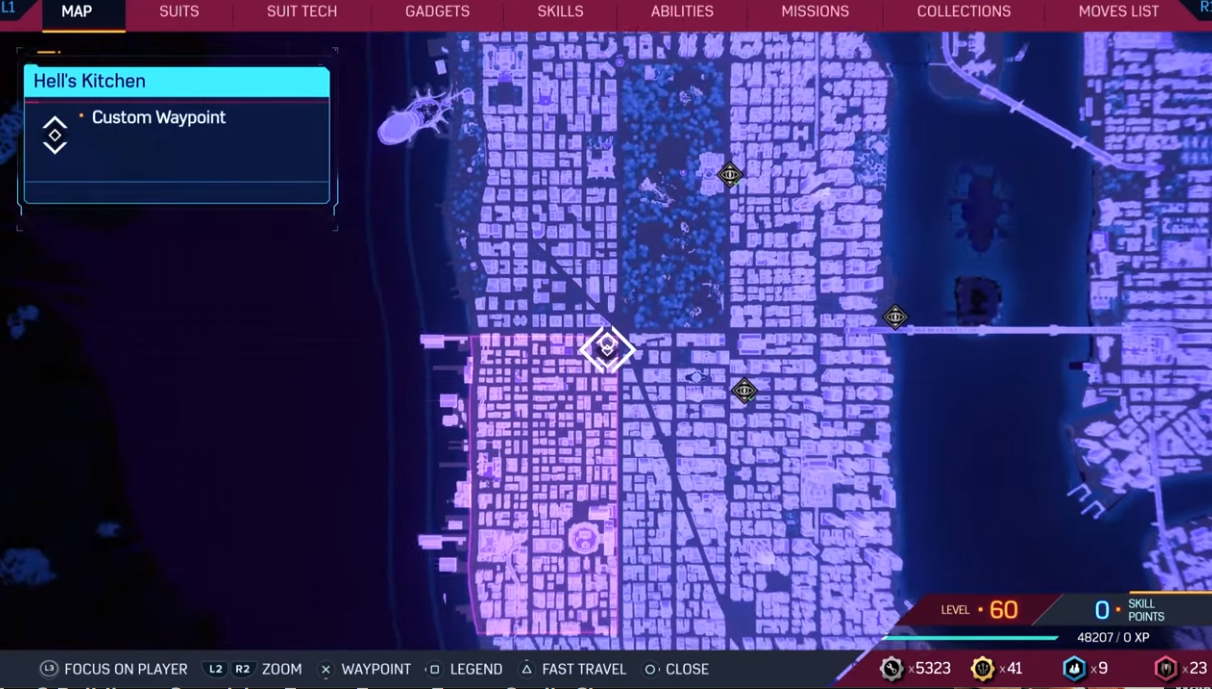1212x689 pixels.
Task: Select the eye marker inside the park
Action: (730, 175)
